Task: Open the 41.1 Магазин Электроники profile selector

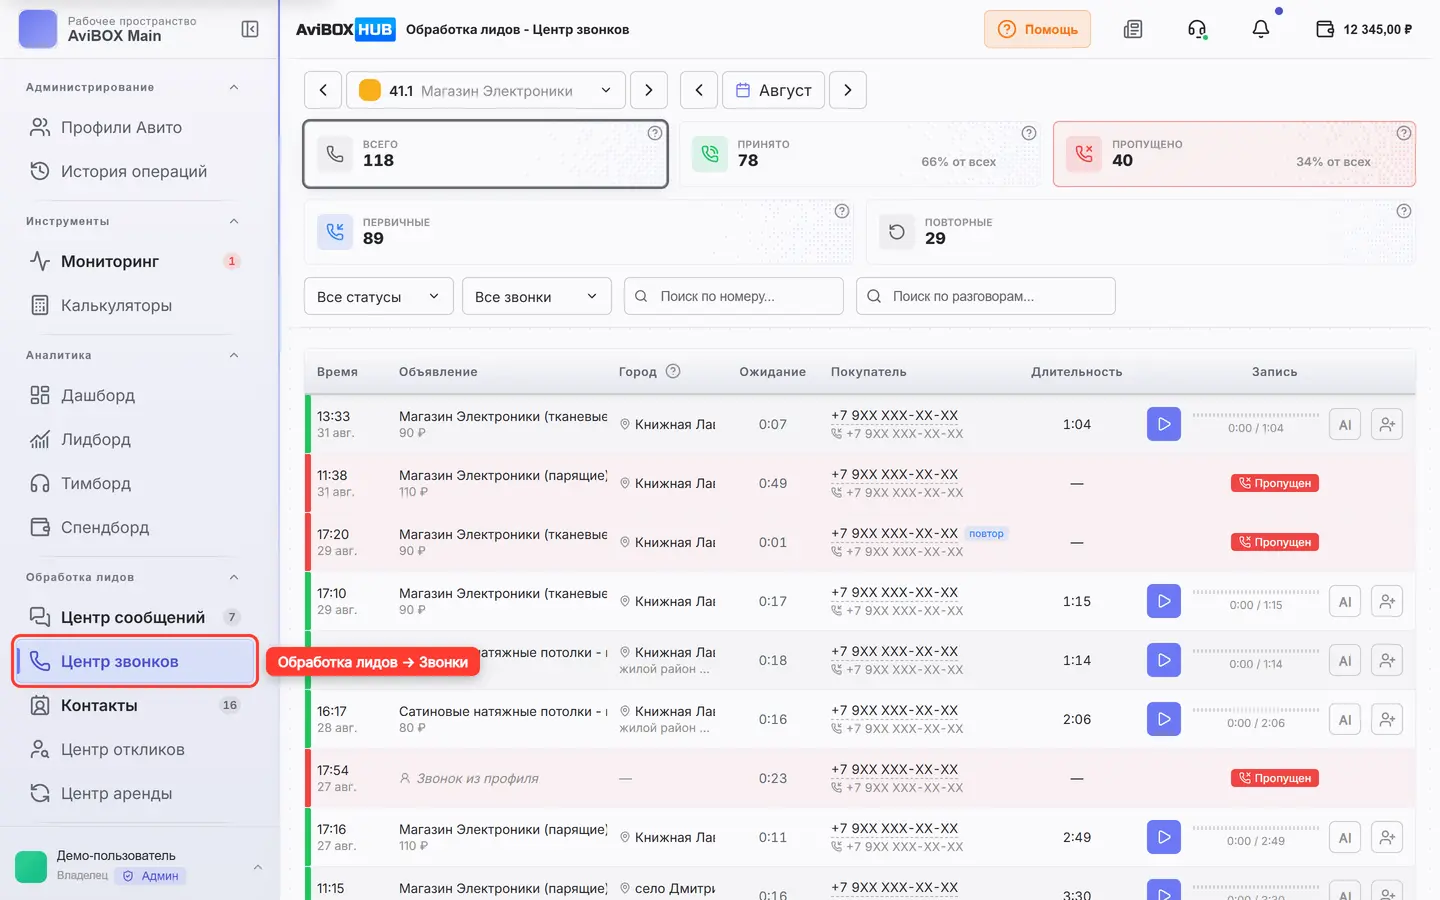Action: [486, 90]
